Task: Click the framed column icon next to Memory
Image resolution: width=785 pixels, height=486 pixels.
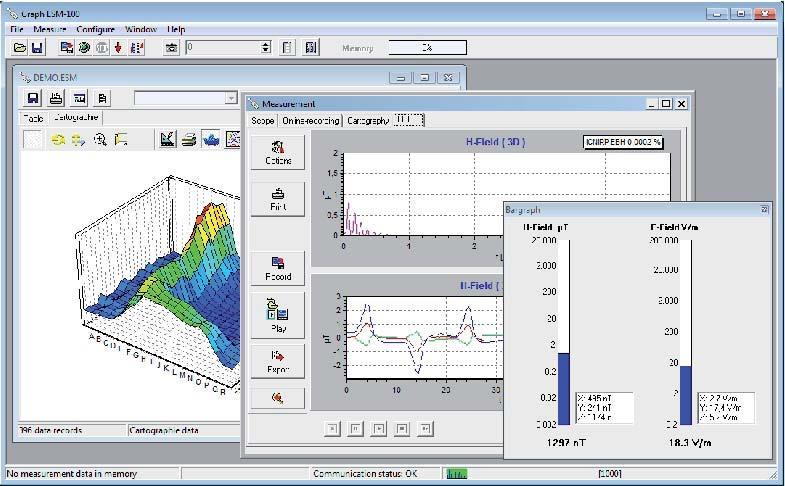Action: tap(311, 48)
